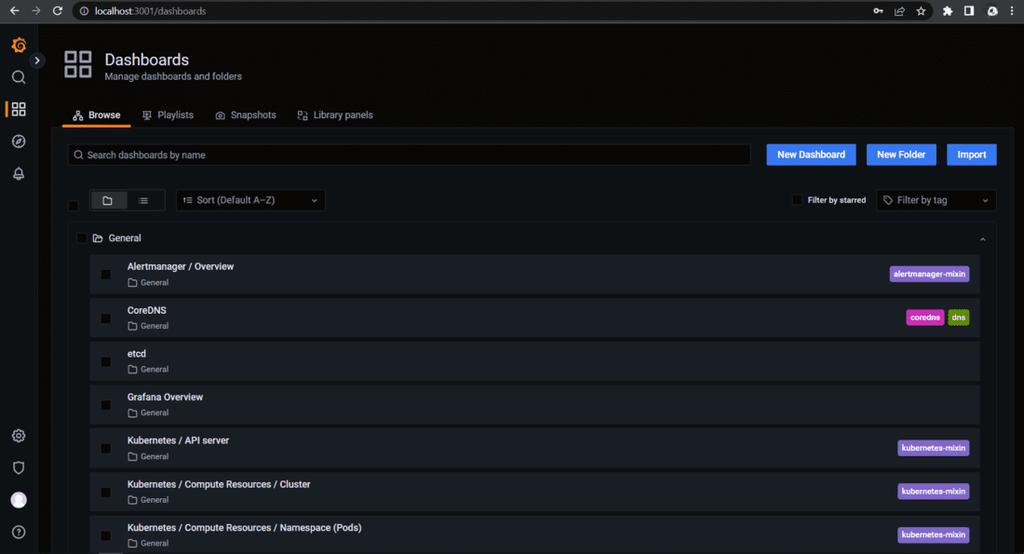Check Kubernetes / Compute Resources / Cluster checkbox
Screen dimensions: 1024x554
coord(106,492)
